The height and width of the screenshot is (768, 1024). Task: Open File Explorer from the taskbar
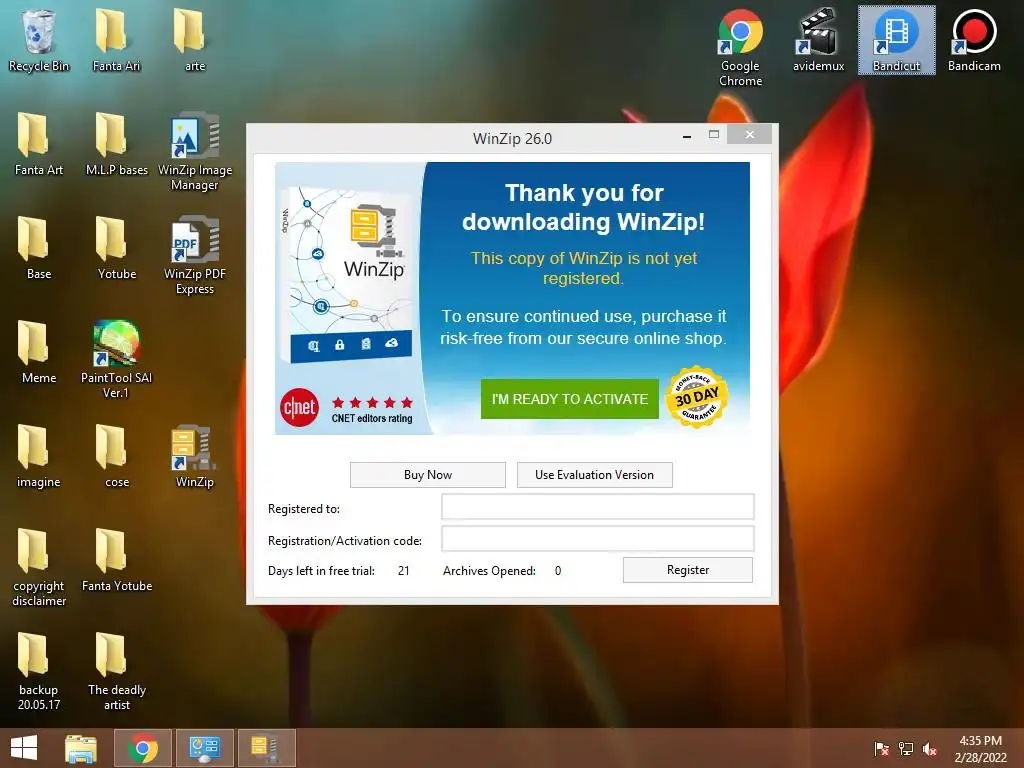81,748
